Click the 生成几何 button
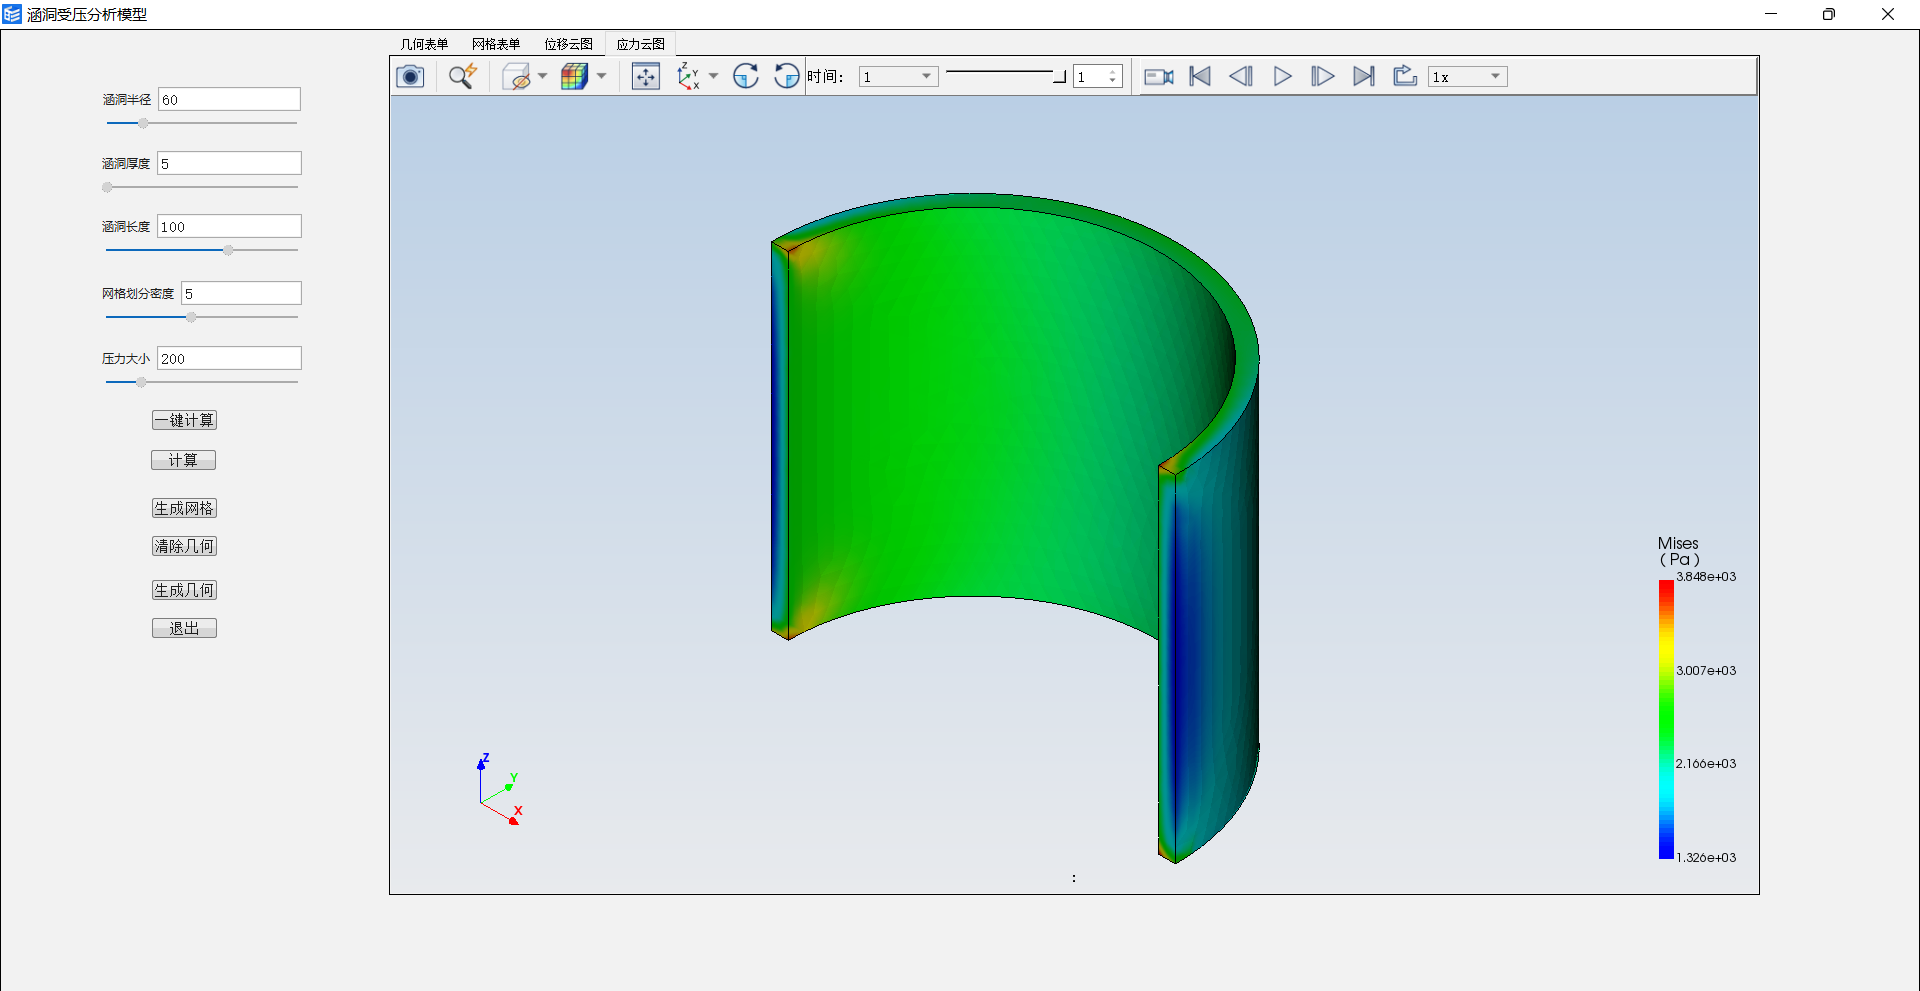The height and width of the screenshot is (991, 1920). pos(184,590)
